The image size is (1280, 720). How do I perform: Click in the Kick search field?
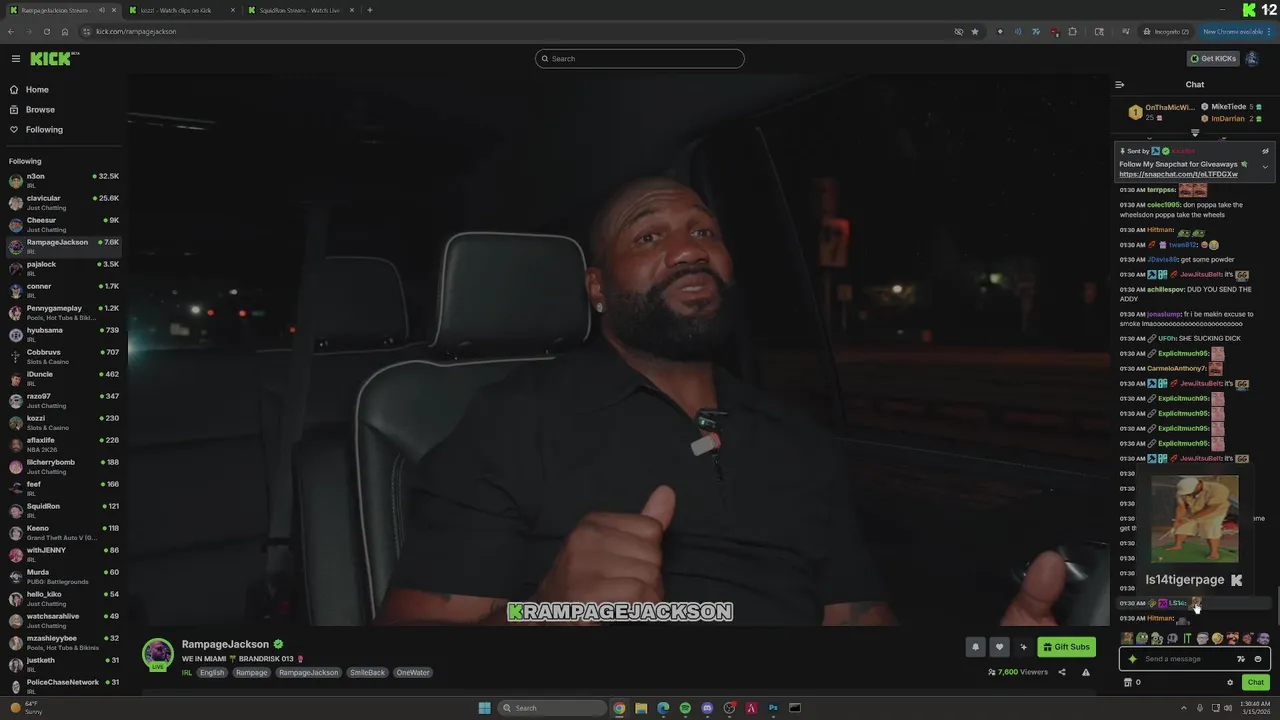pyautogui.click(x=640, y=59)
